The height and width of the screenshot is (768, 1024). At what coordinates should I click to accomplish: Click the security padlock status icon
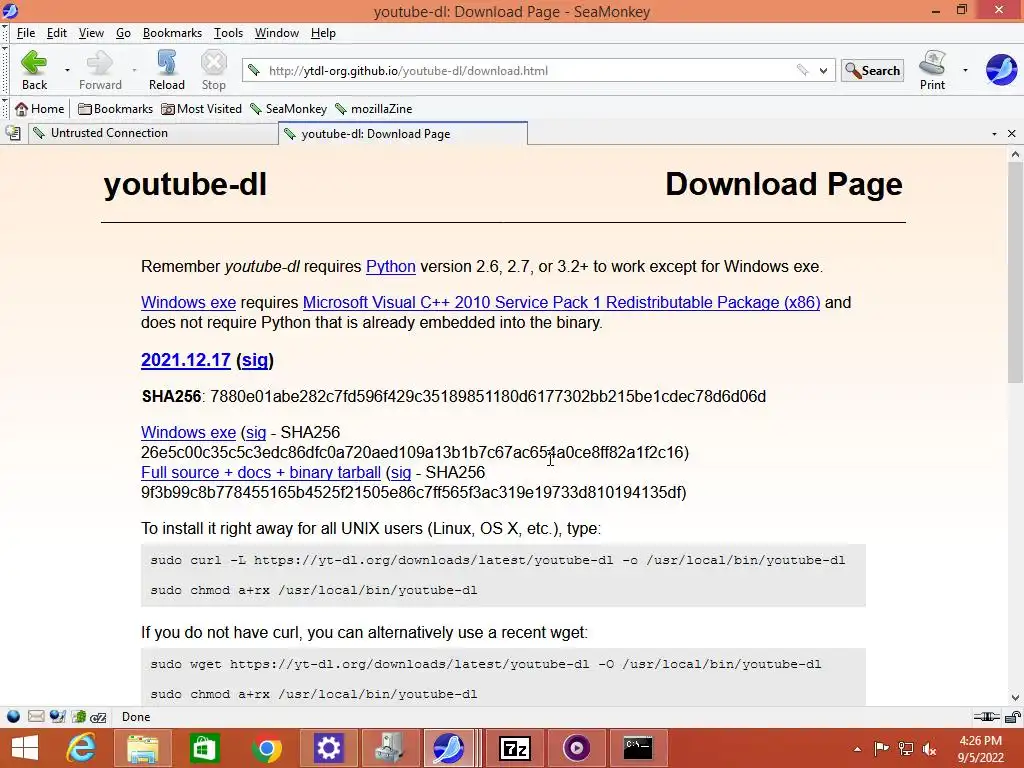pos(1013,717)
